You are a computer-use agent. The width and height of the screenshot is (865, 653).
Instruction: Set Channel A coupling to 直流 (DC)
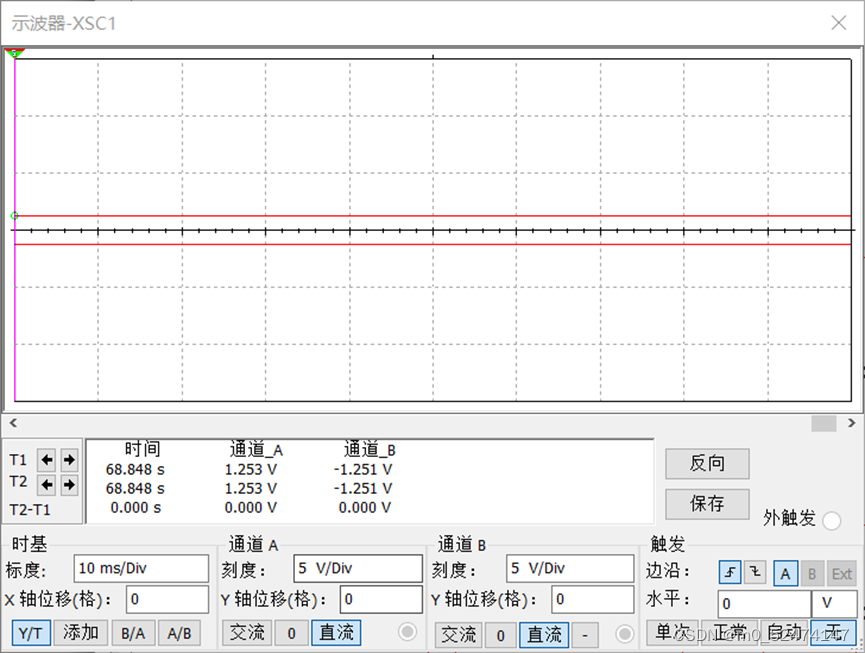[x=337, y=633]
